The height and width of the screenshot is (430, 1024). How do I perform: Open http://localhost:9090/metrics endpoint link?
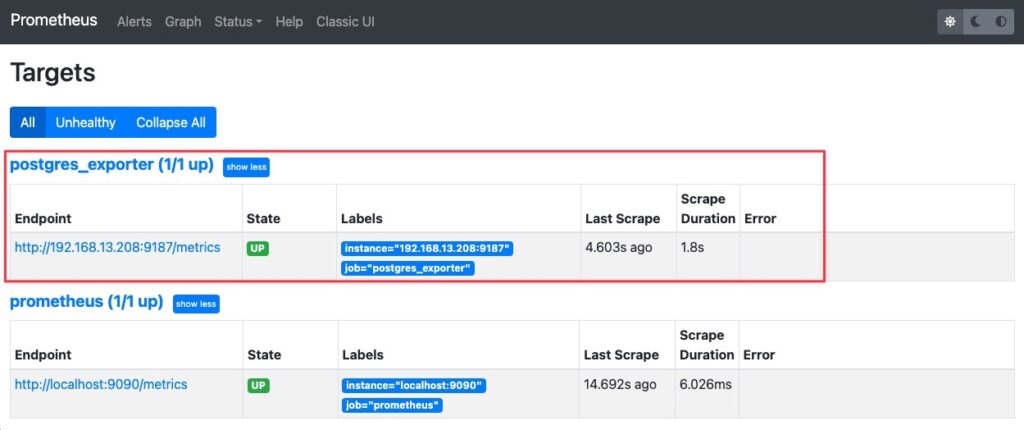click(101, 384)
